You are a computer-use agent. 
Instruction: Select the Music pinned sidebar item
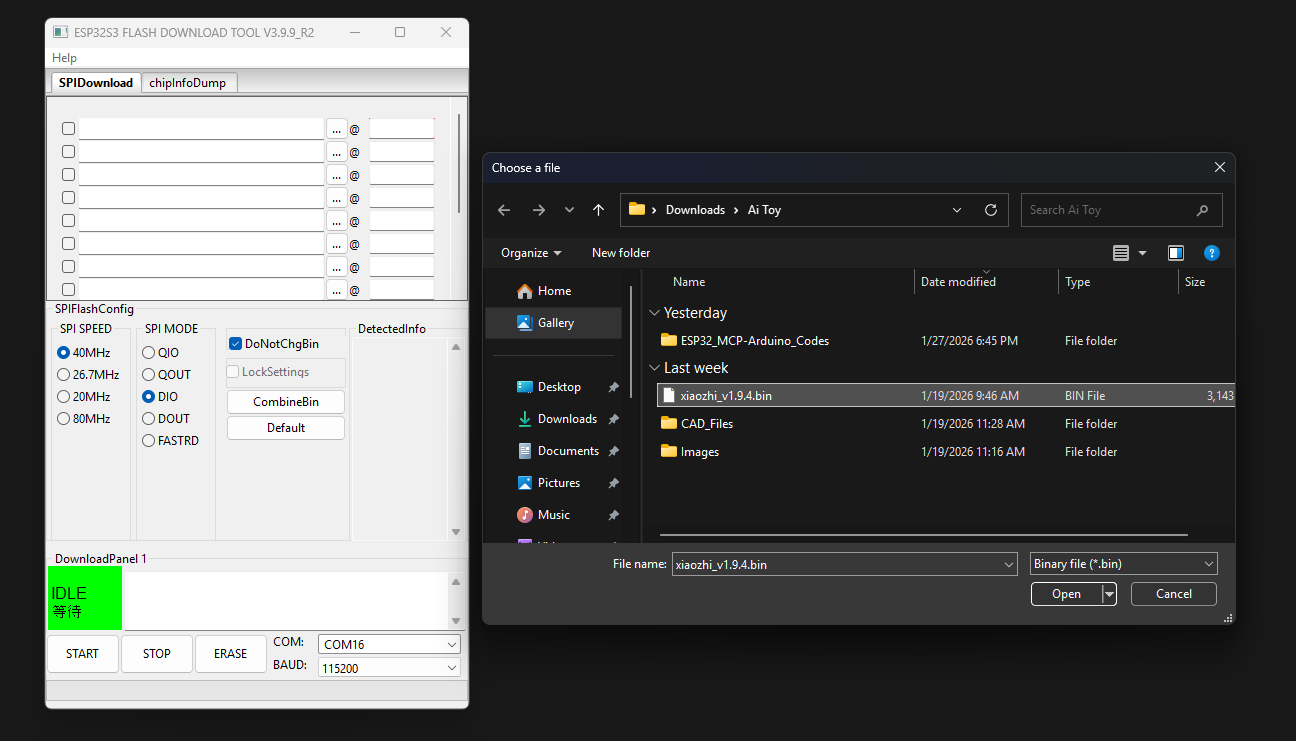553,514
